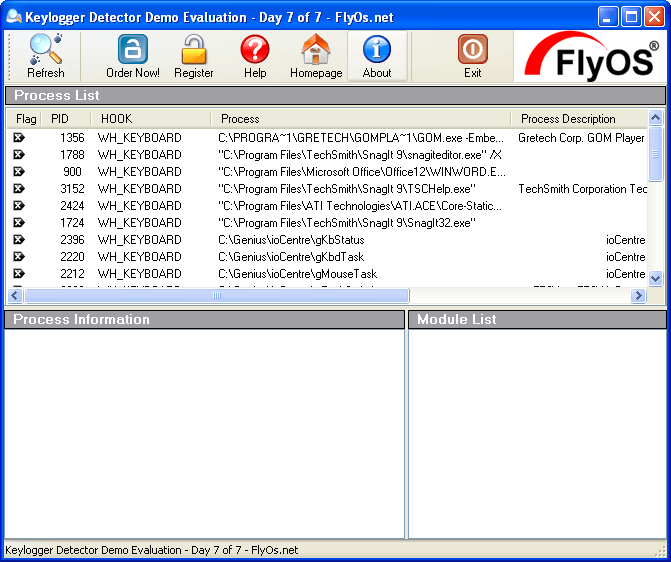Select the ATI.ACE Core-Static process path
This screenshot has width=671, height=562.
pyautogui.click(x=360, y=206)
